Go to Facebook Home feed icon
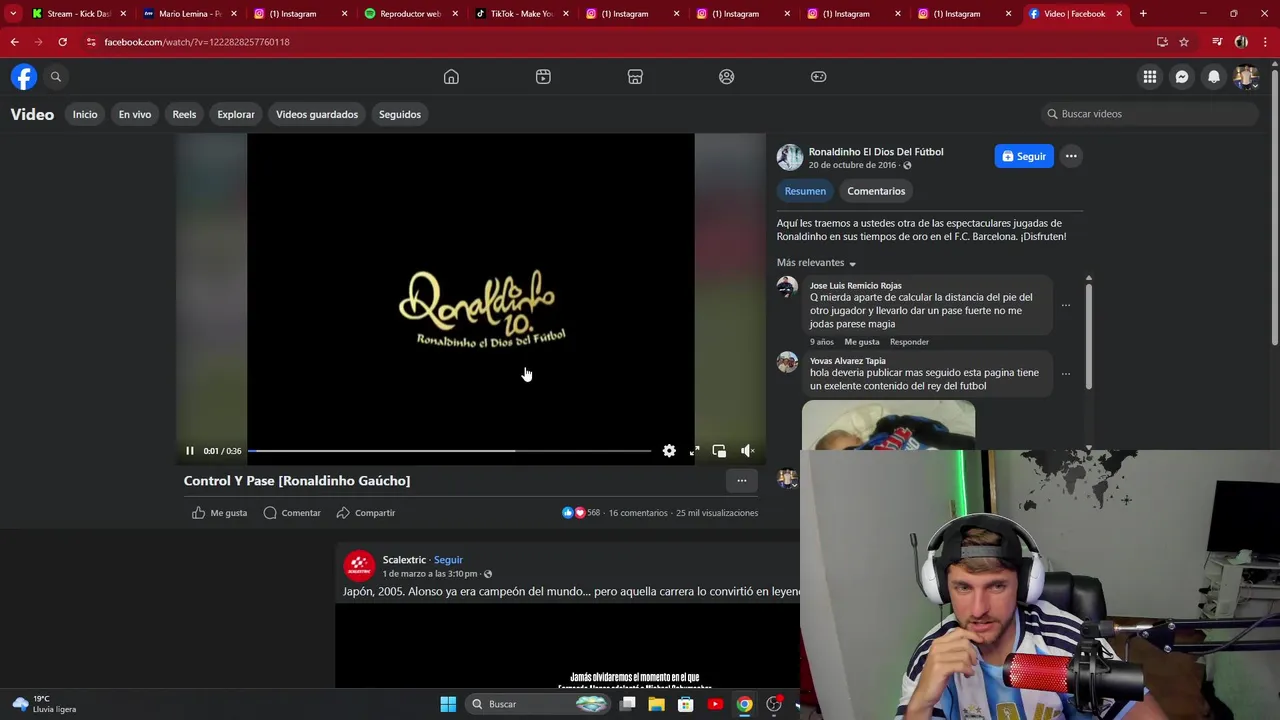The height and width of the screenshot is (720, 1280). tap(451, 77)
